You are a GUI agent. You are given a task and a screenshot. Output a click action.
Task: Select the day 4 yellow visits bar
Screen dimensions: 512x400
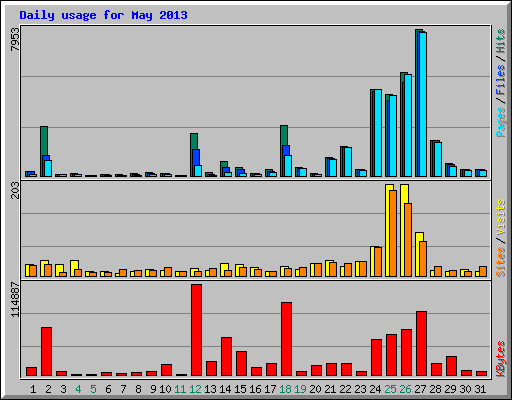tap(74, 268)
